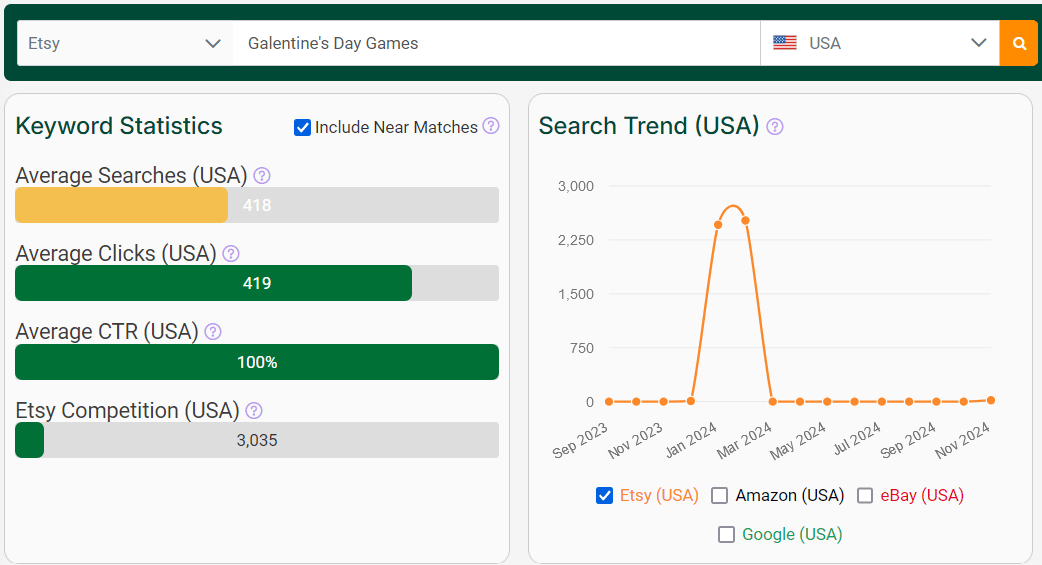Click the Average Searches (USA) label

132,175
